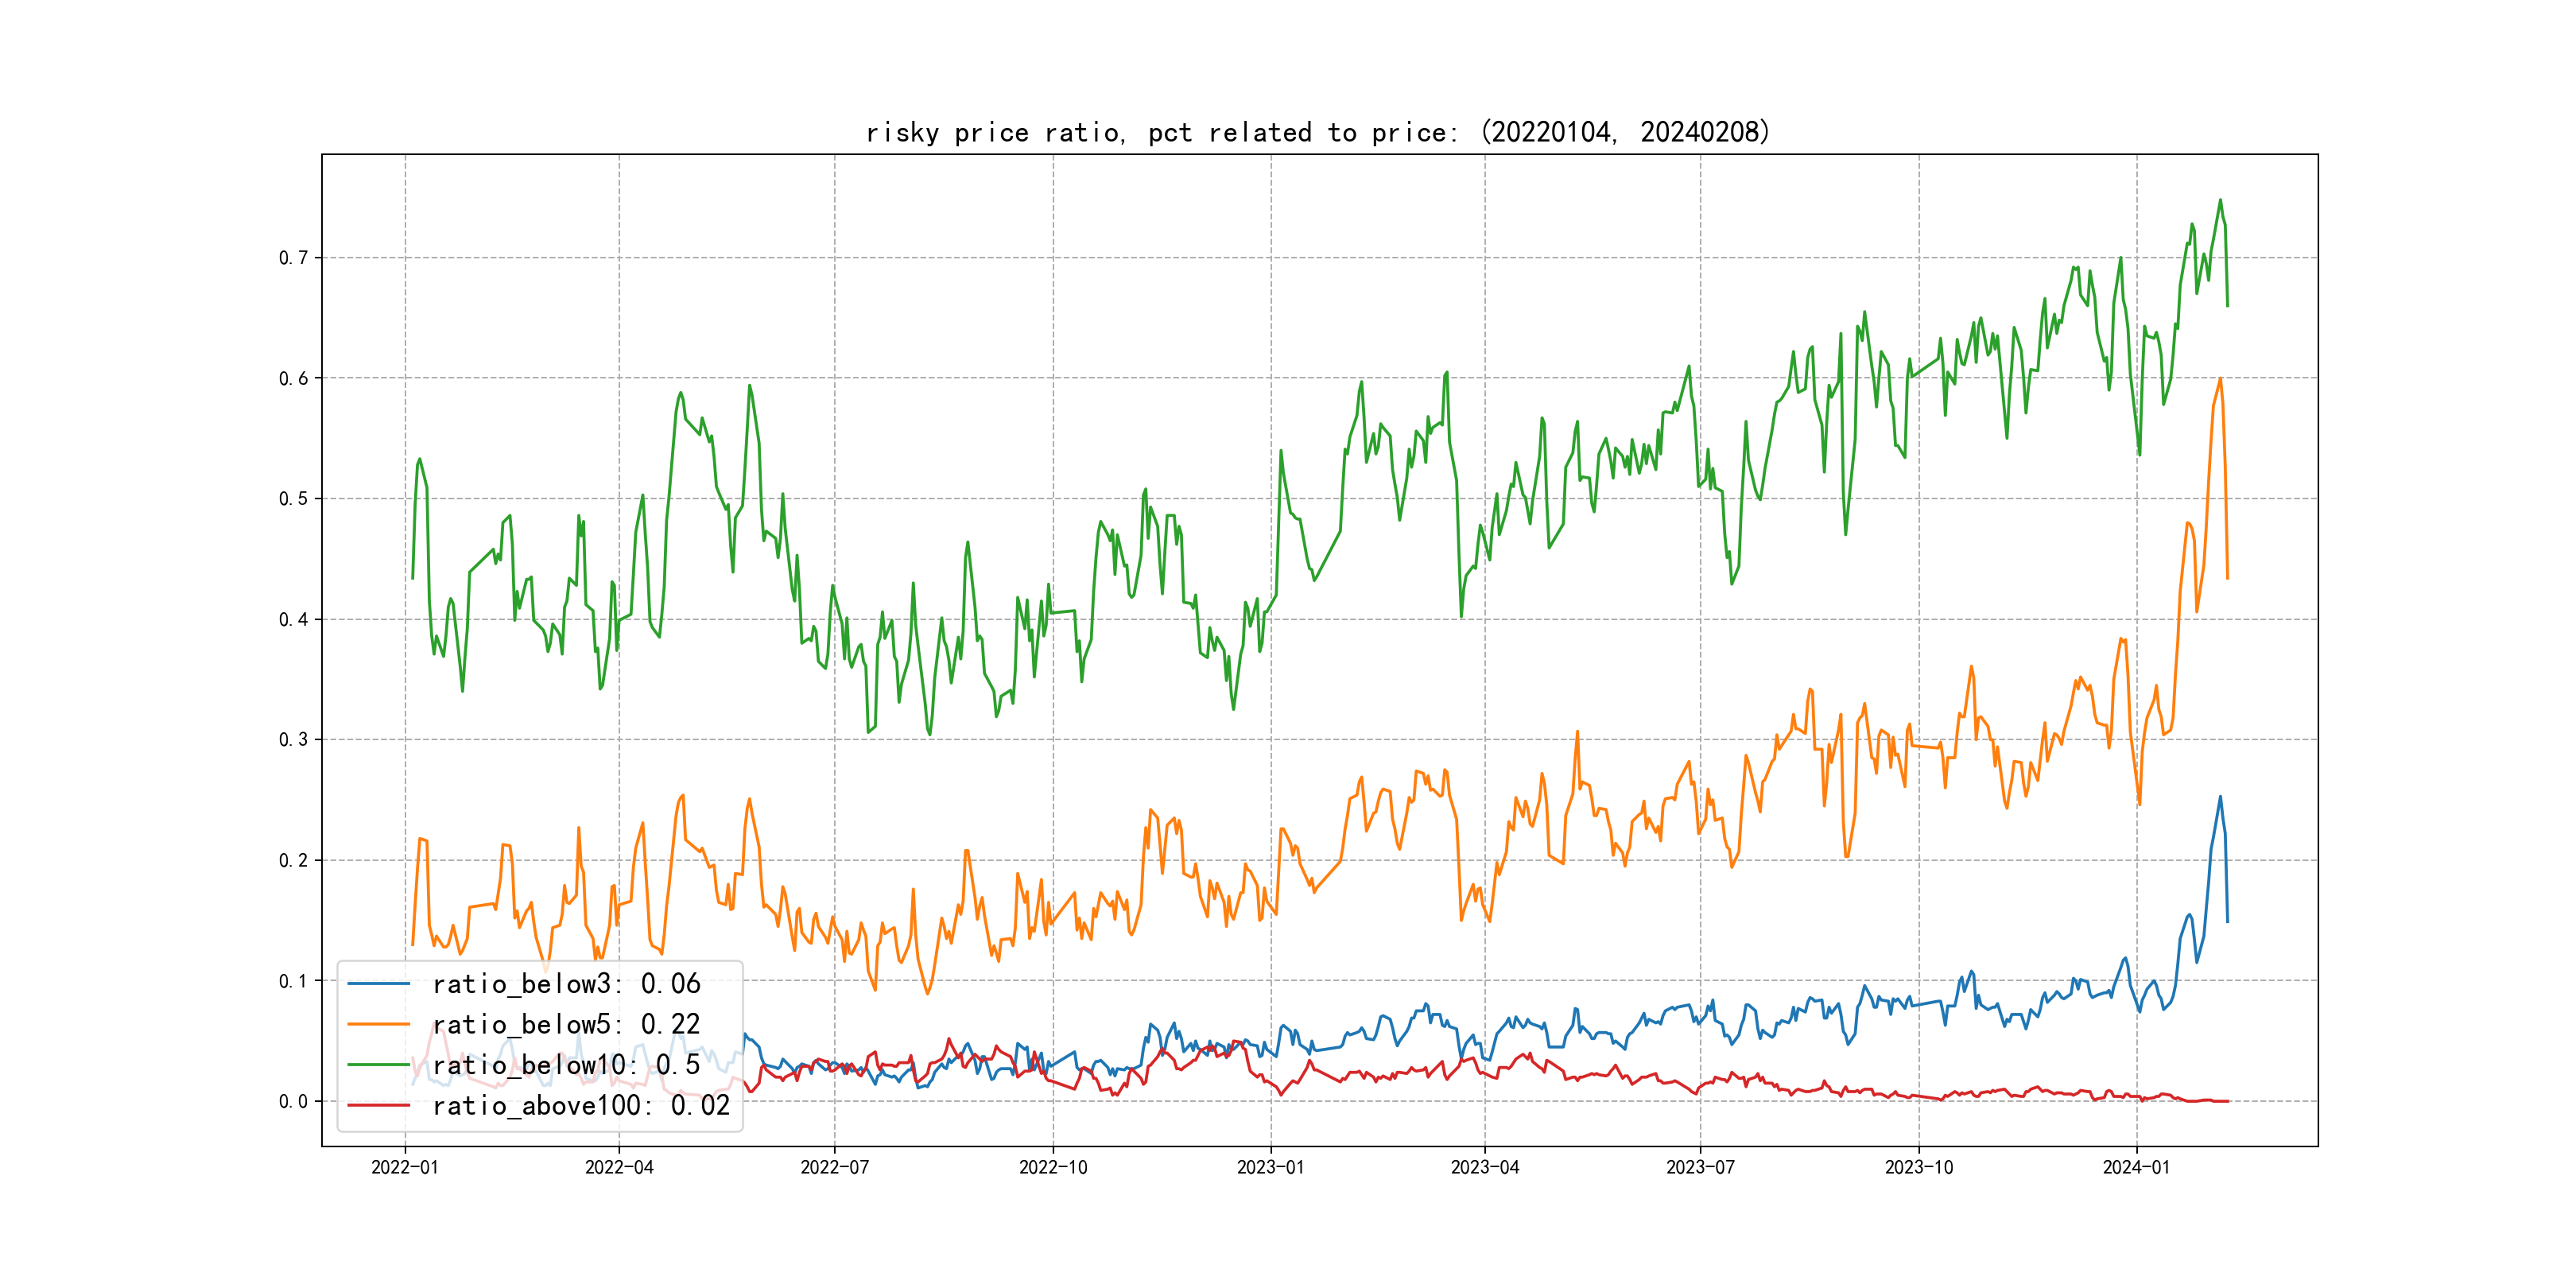Select the 'ratio_below5: 0.22' legend label
This screenshot has width=2576, height=1288.
click(566, 1024)
